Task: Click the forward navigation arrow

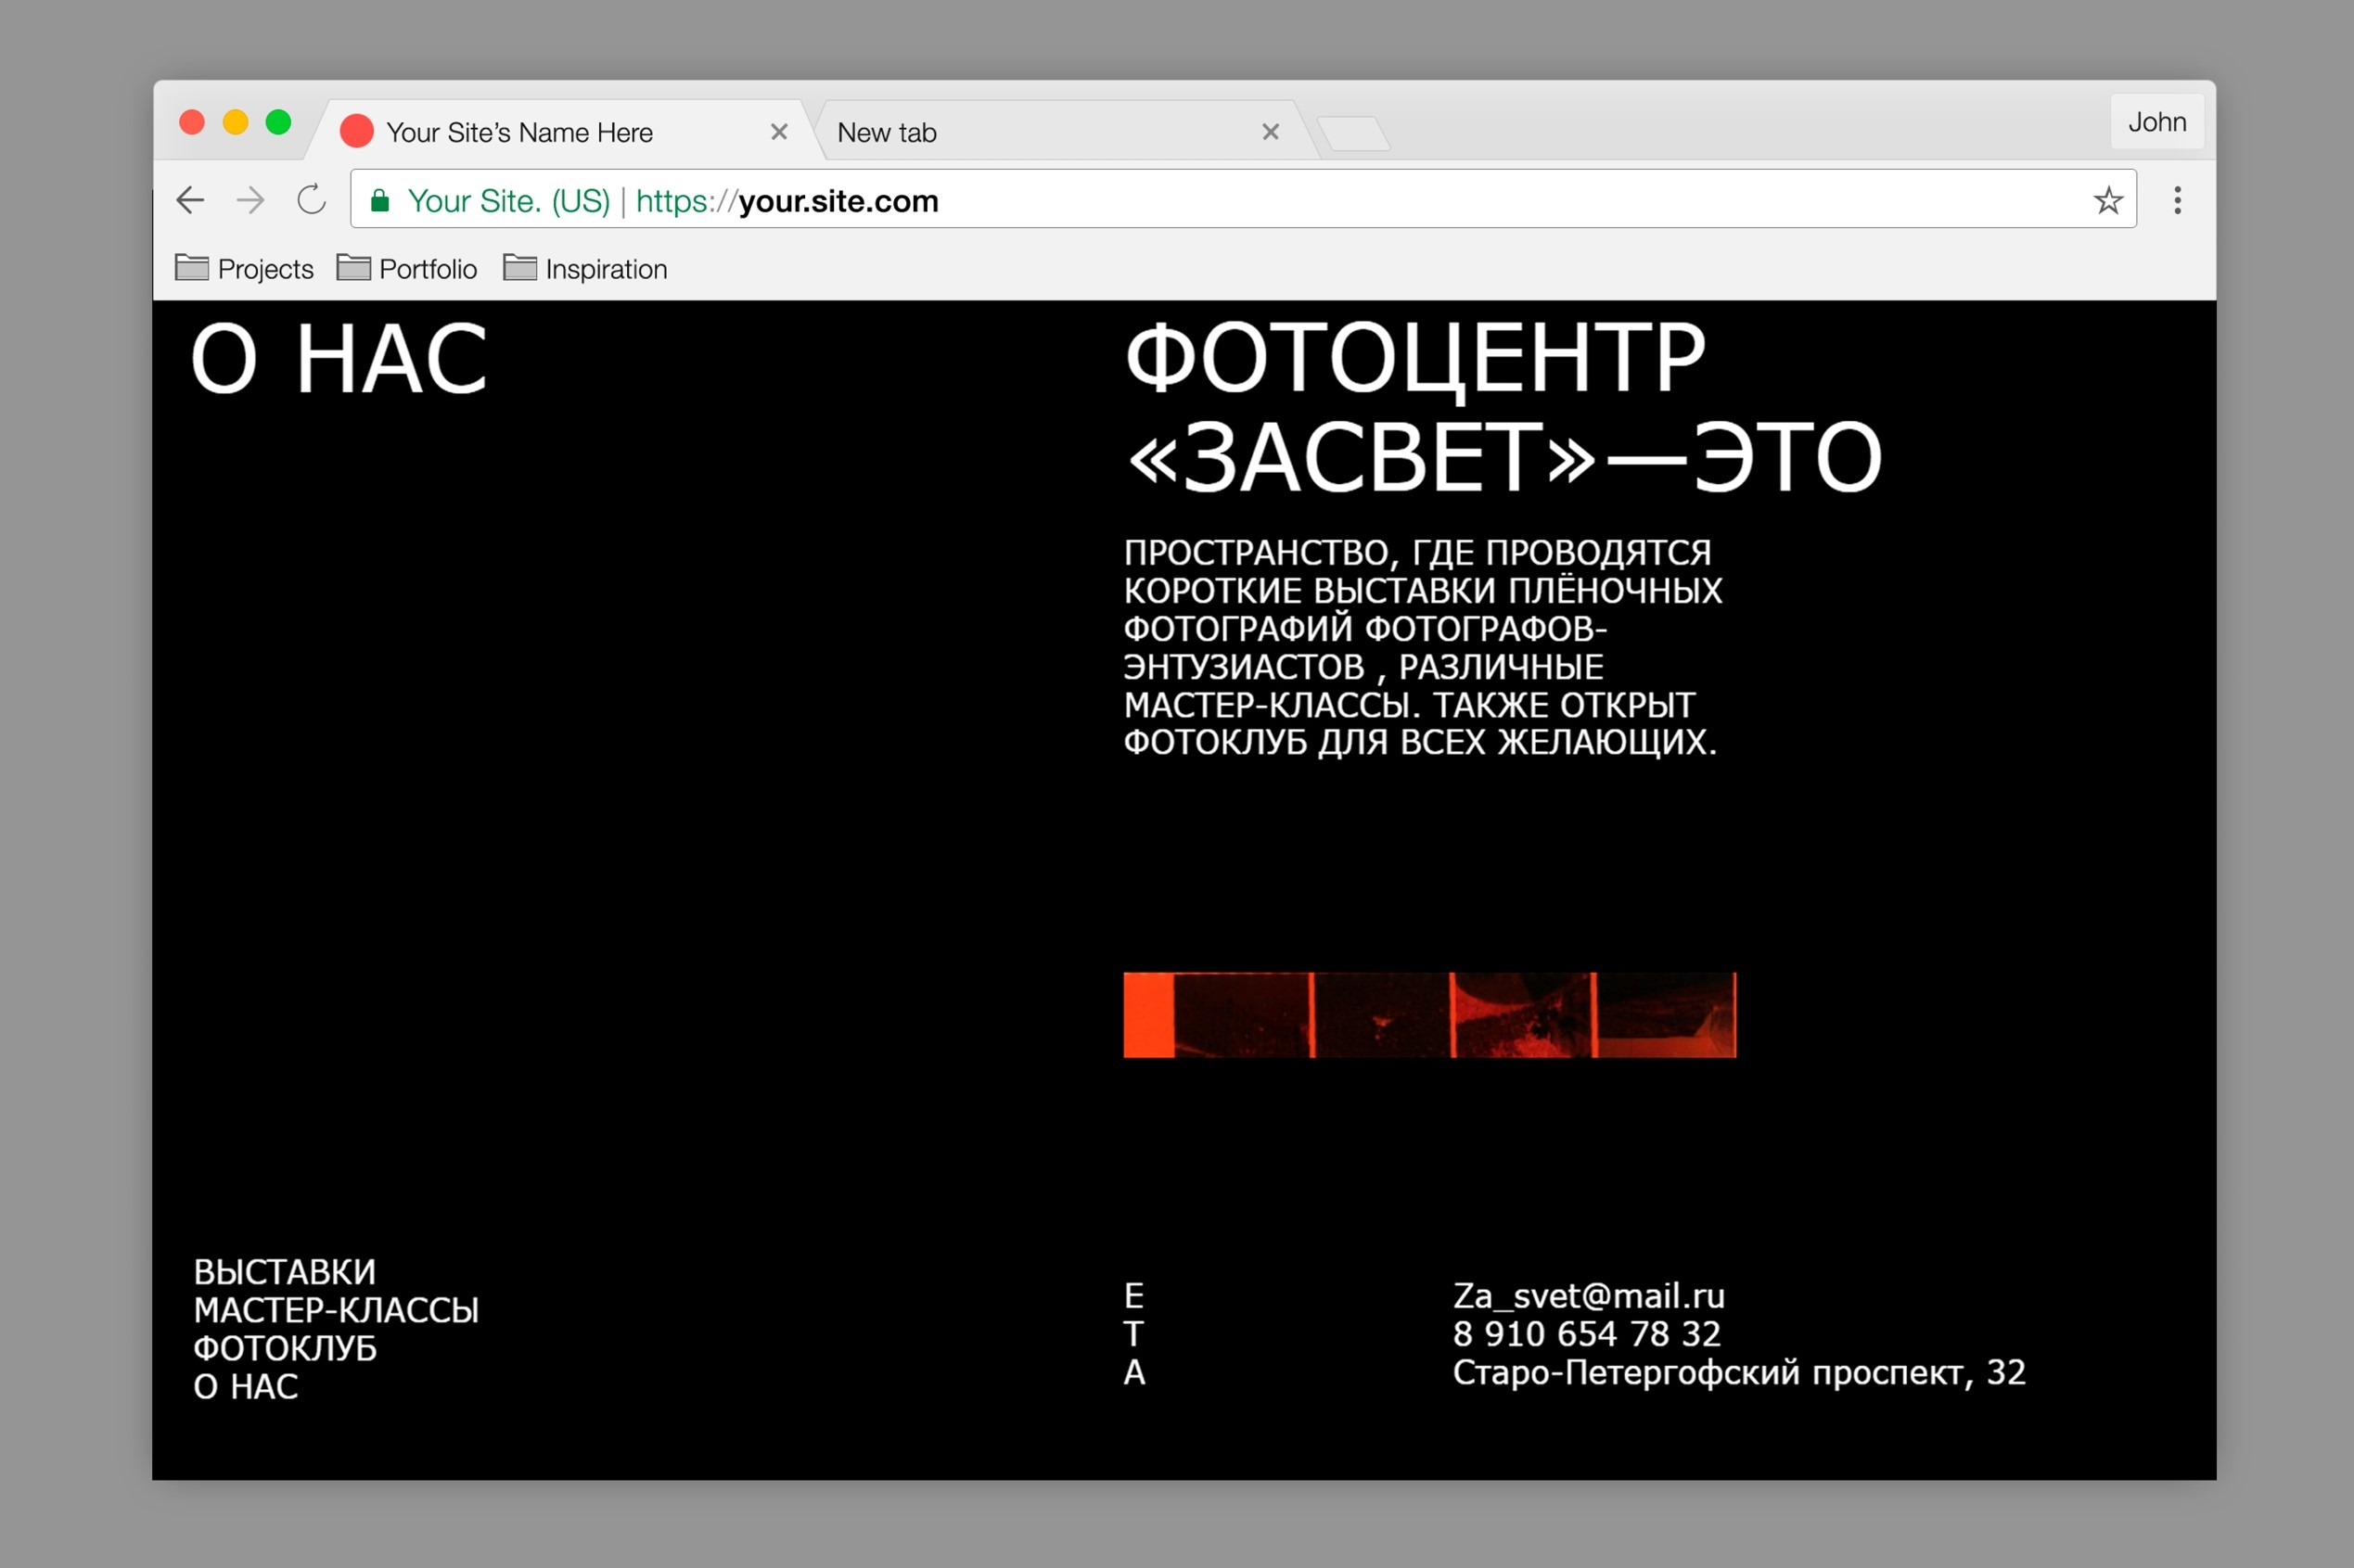Action: 251,200
